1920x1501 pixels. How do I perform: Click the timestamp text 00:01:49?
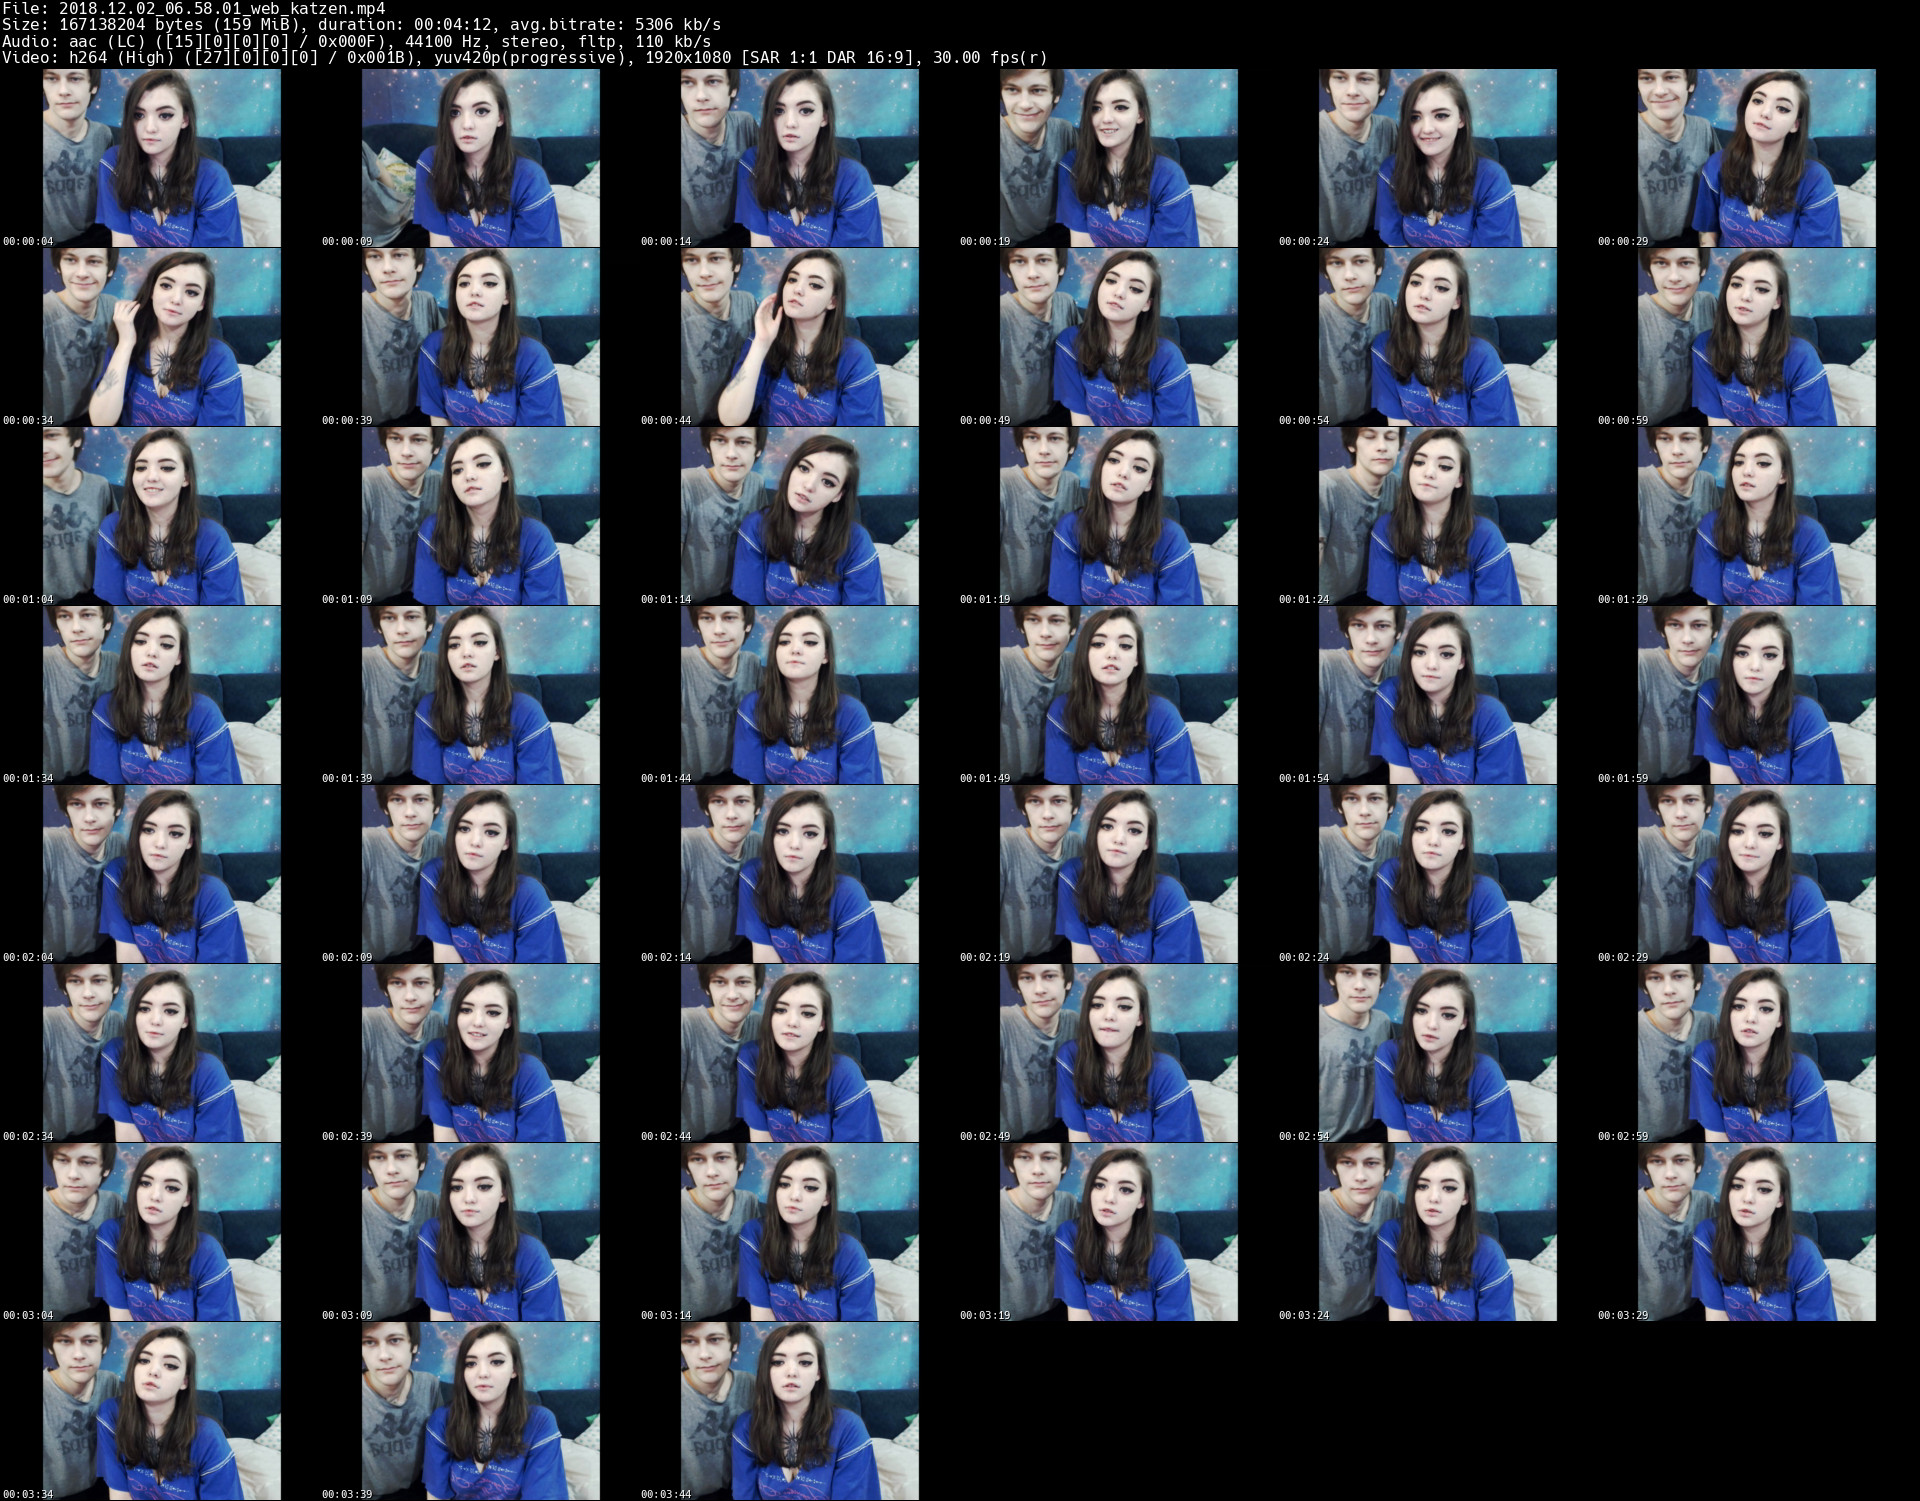tap(985, 779)
